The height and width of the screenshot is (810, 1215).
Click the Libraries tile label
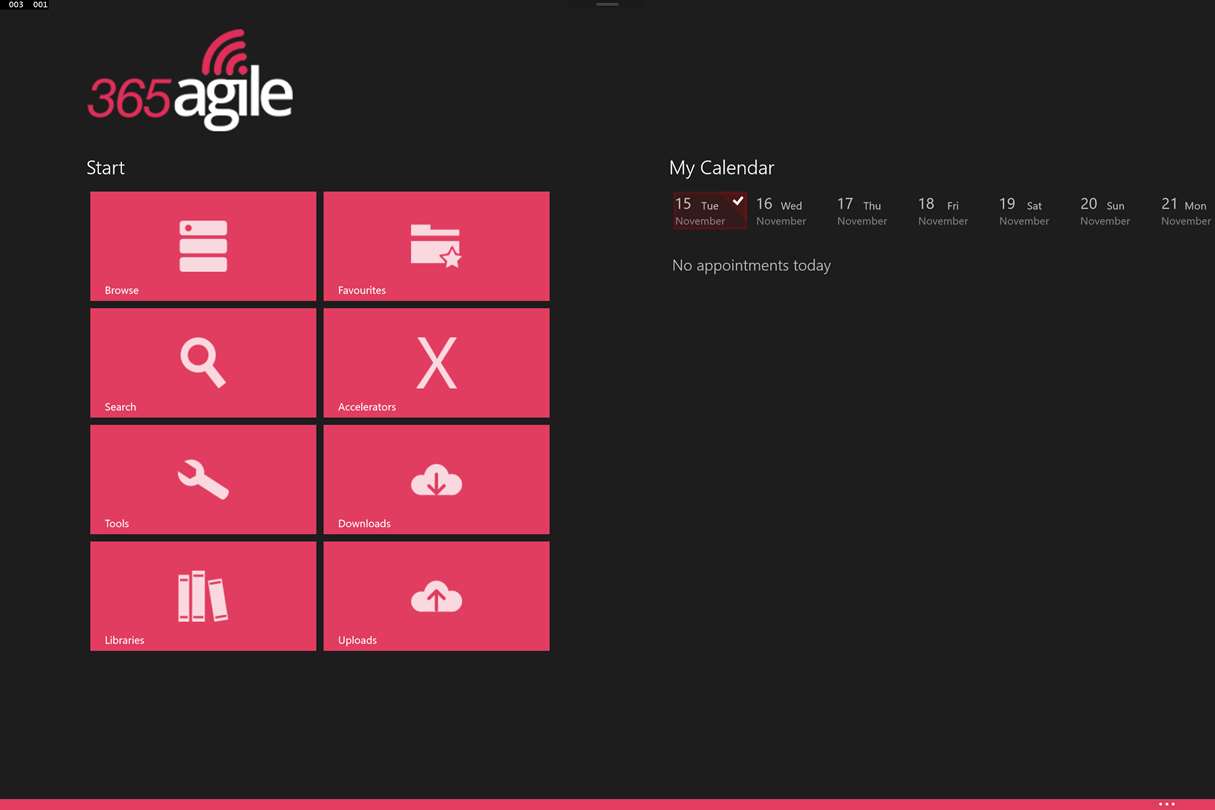[124, 640]
